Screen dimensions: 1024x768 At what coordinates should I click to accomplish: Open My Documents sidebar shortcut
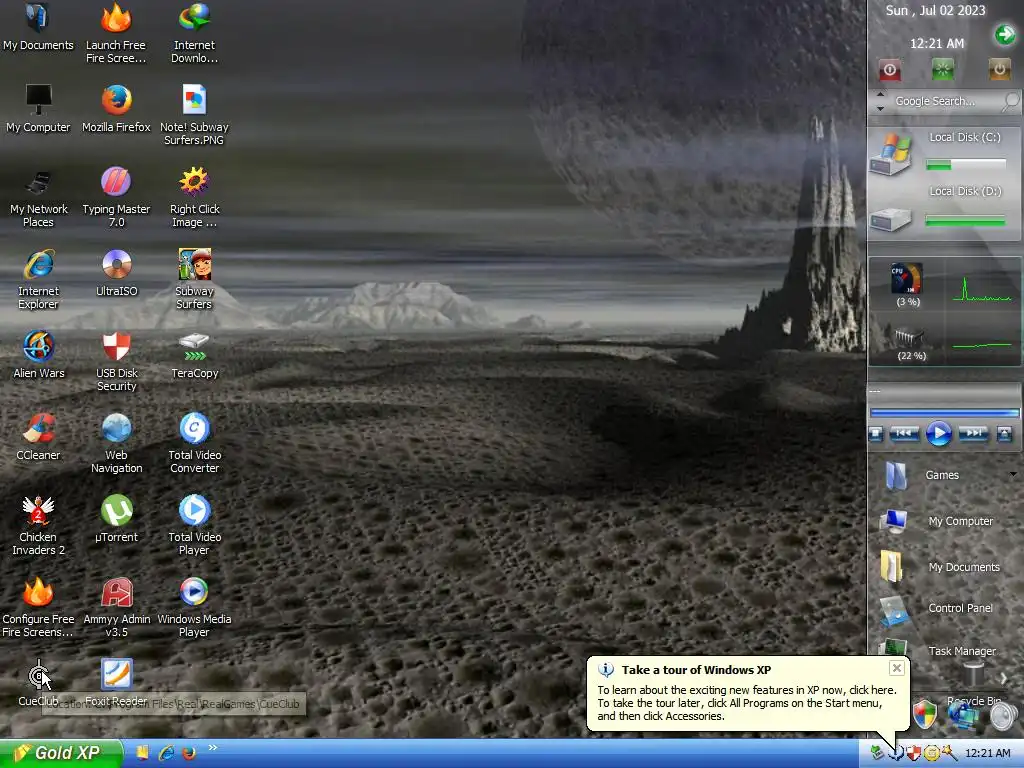coord(940,567)
